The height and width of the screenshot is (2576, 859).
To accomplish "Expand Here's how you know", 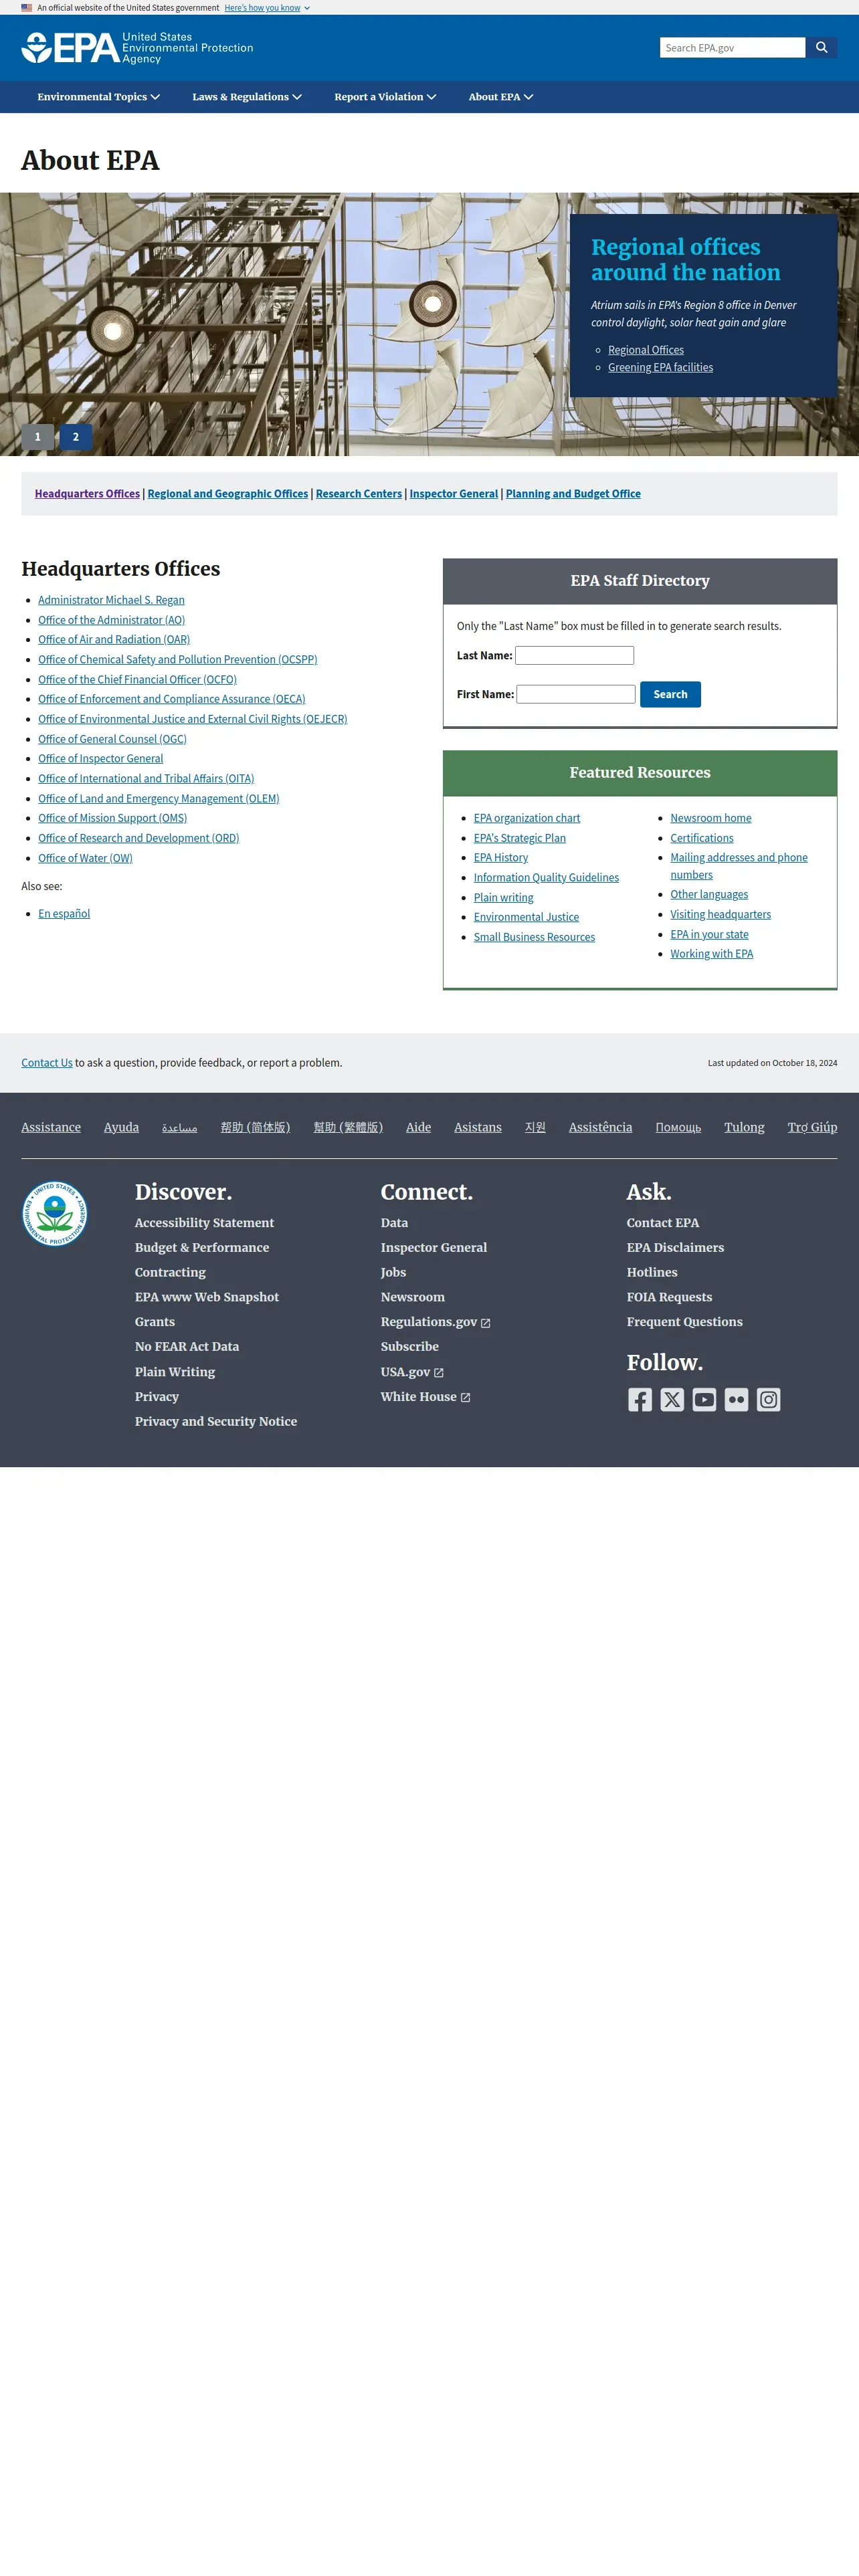I will [x=267, y=7].
